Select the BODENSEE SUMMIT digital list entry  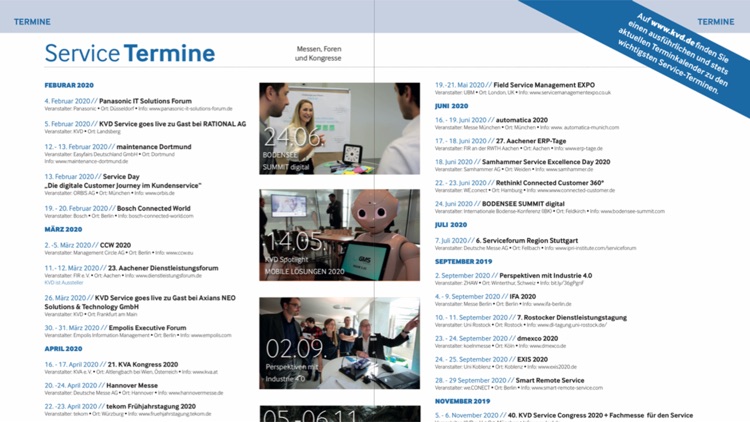point(550,207)
